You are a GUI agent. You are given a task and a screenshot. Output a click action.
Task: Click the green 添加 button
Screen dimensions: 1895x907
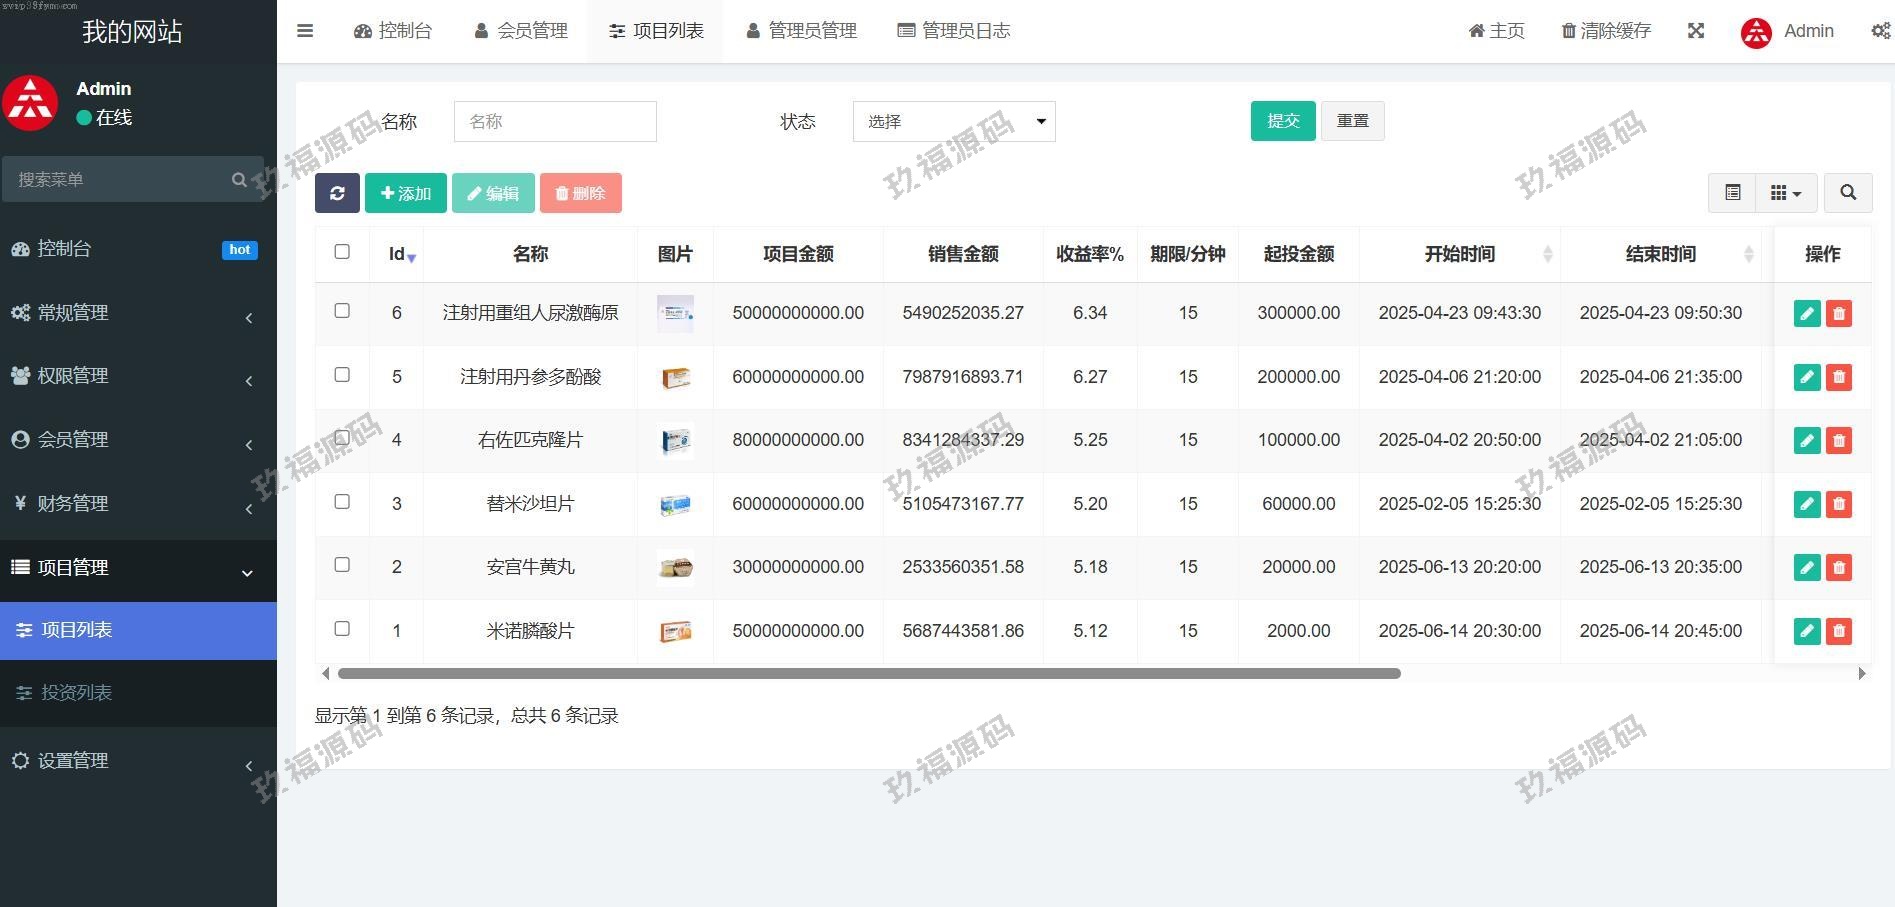click(x=405, y=193)
